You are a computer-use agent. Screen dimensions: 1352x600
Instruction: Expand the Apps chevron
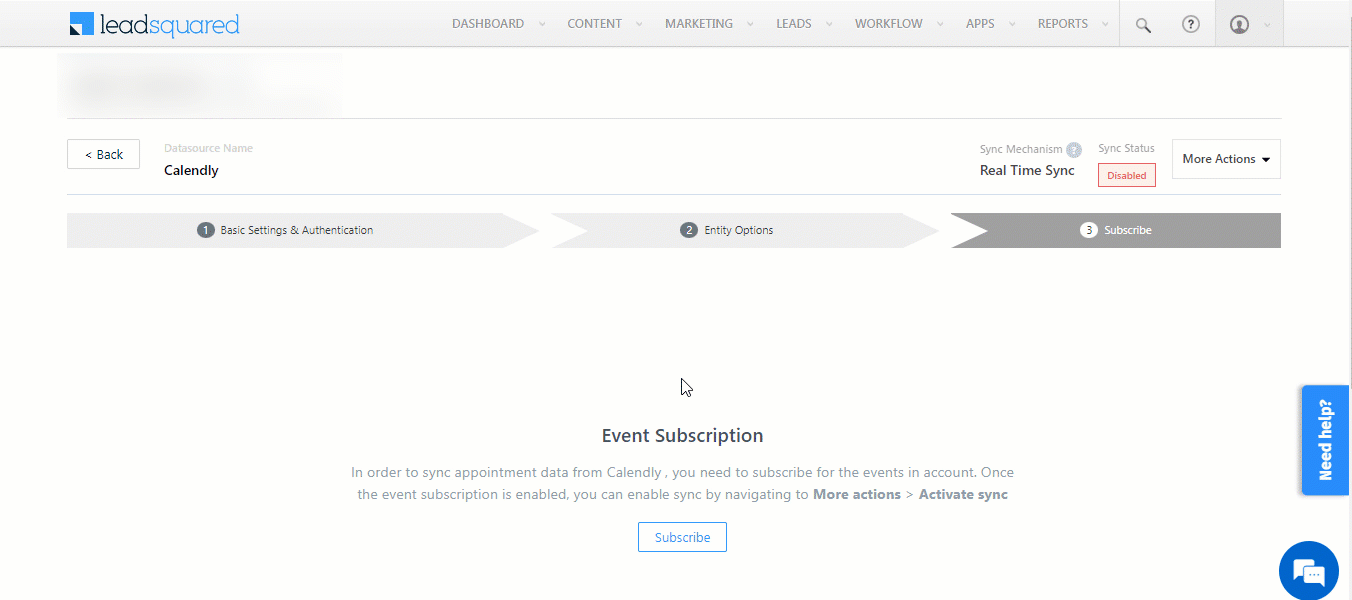click(1013, 24)
